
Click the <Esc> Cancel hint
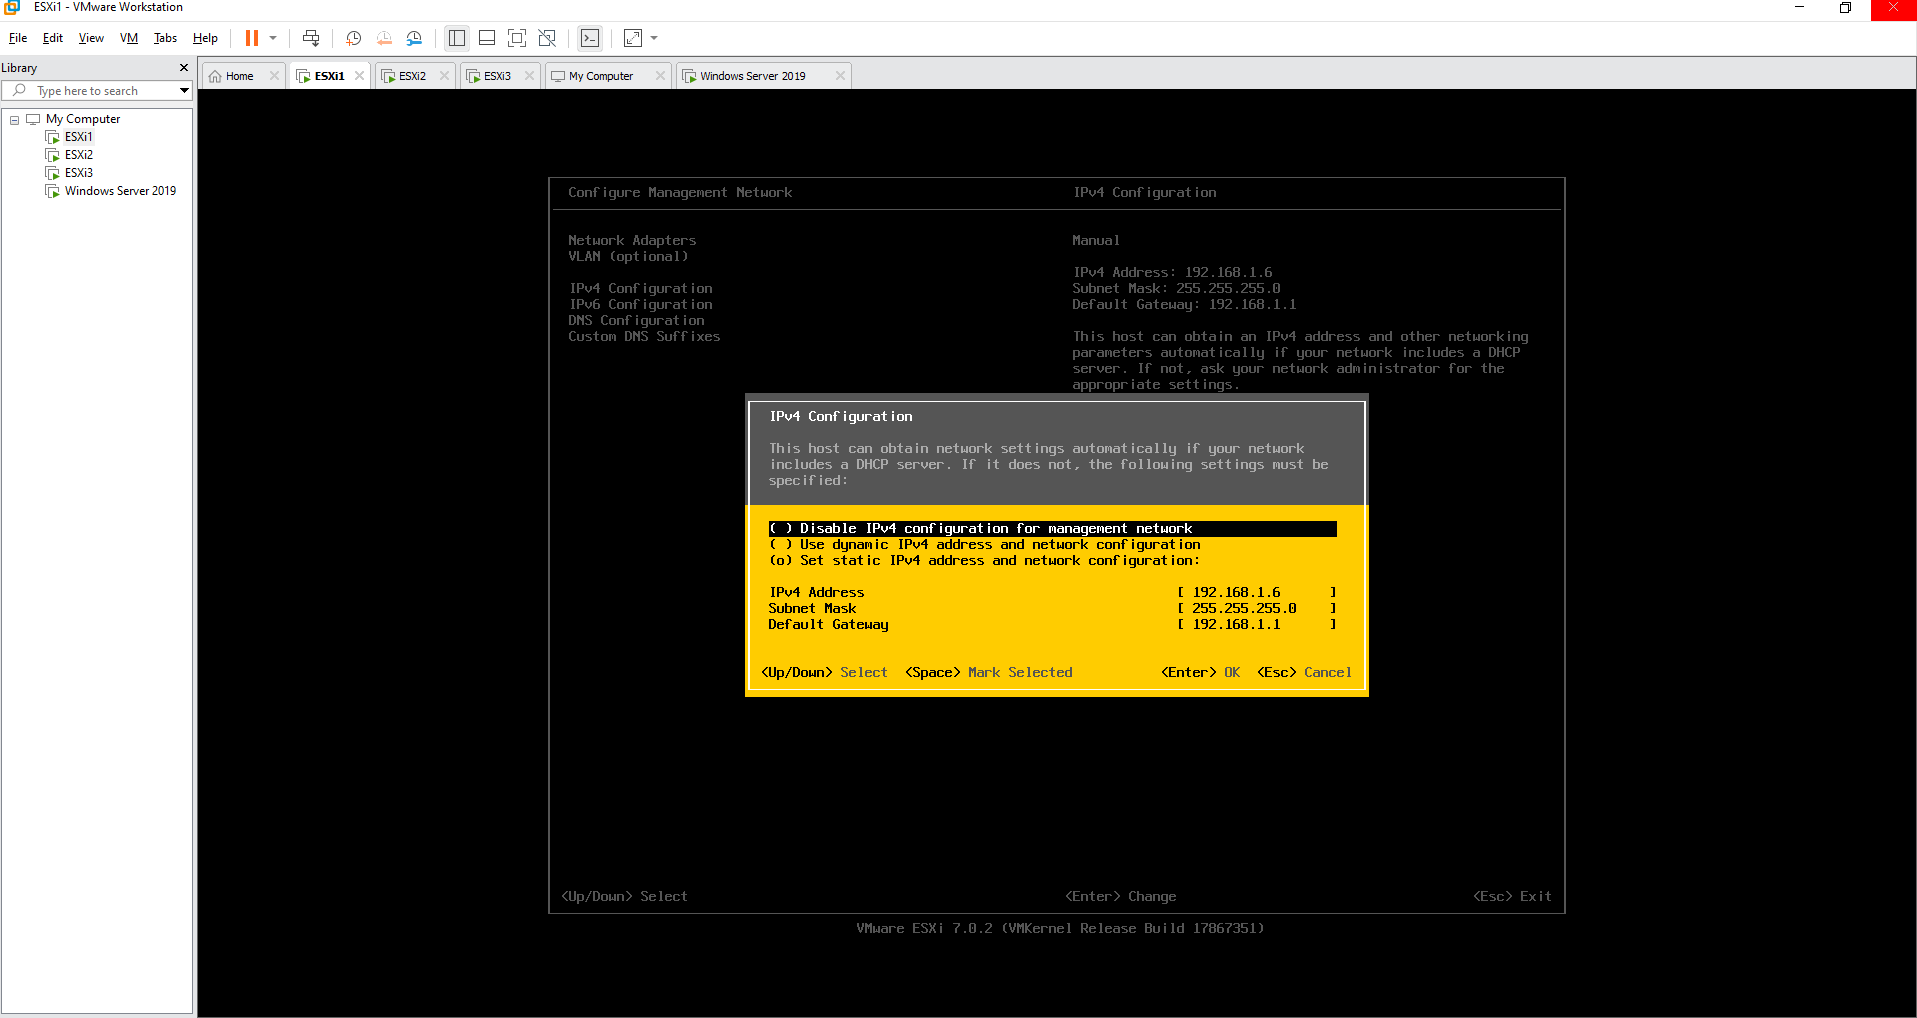coord(1304,673)
